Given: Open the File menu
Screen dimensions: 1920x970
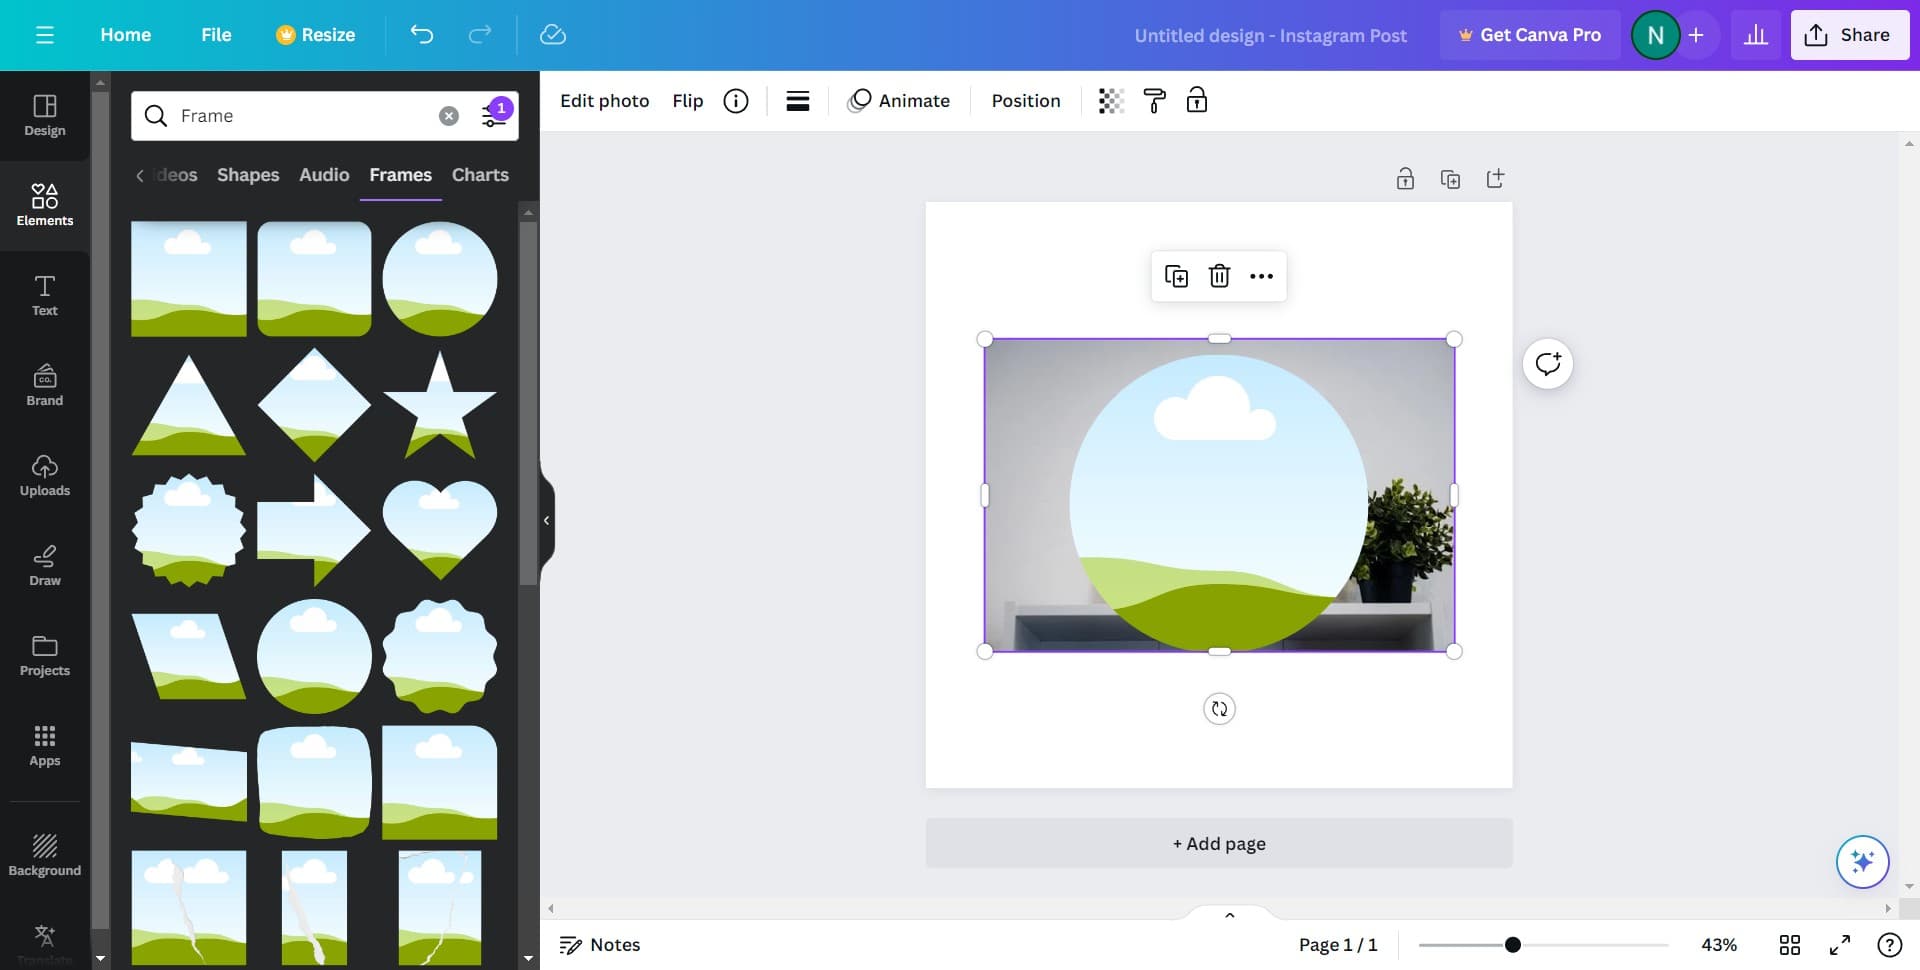Looking at the screenshot, I should click(216, 34).
